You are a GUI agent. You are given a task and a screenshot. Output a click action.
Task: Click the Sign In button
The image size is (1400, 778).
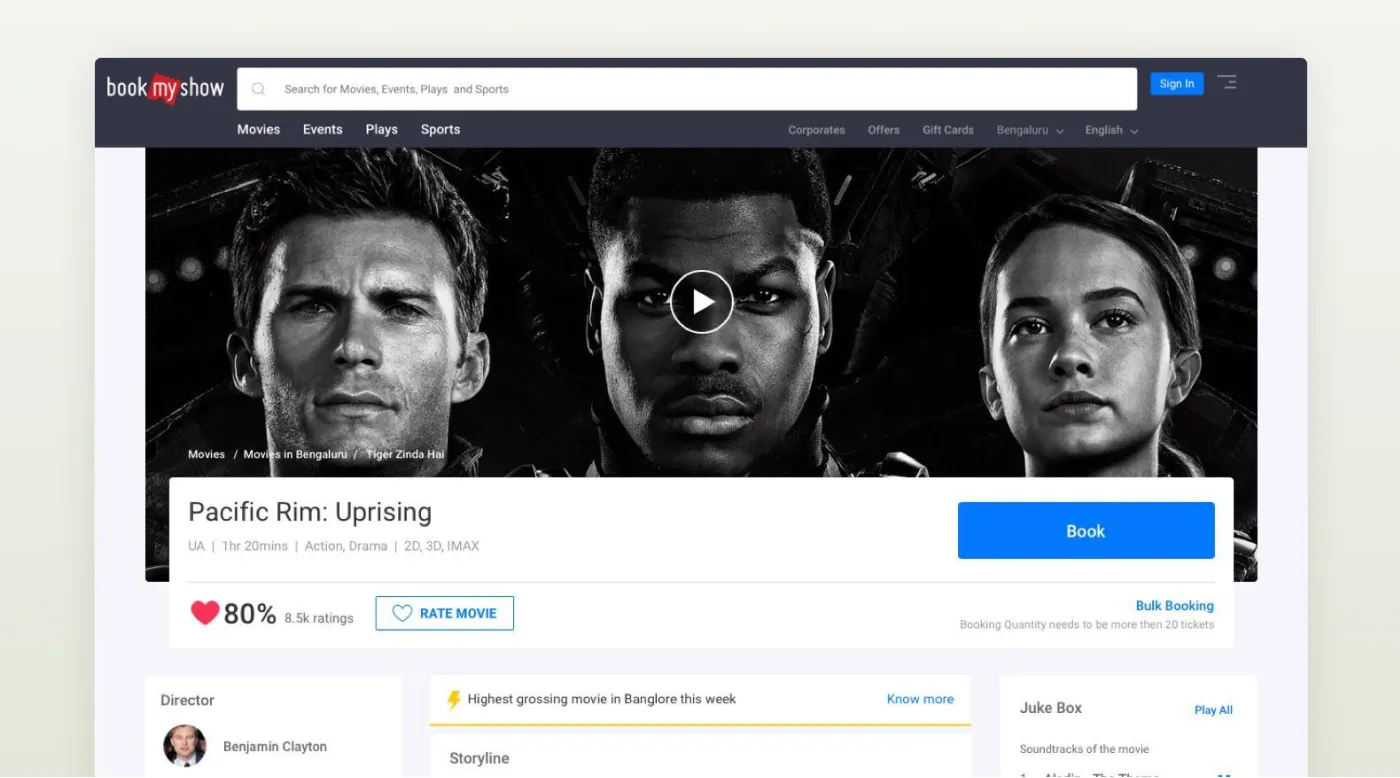click(1177, 84)
